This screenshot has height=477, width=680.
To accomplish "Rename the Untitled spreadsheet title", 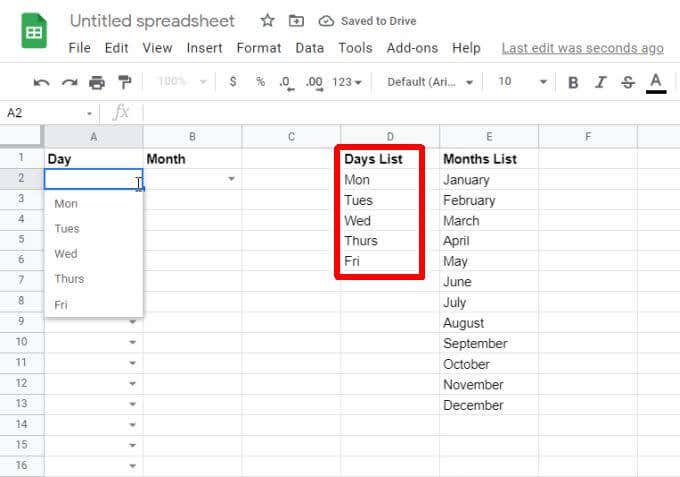I will click(152, 21).
